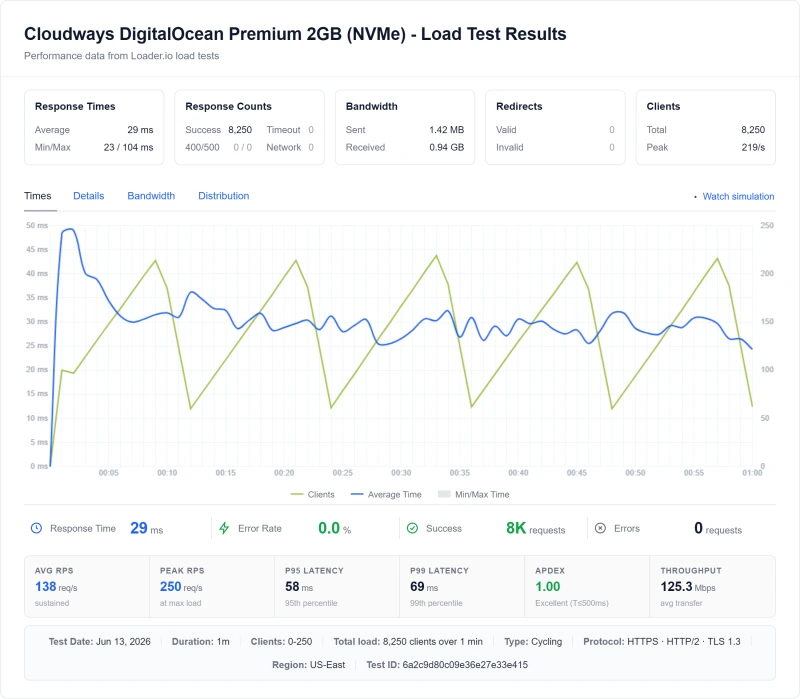Screen dimensions: 800x699
Task: Click the Apdex 1.00 score
Action: (x=547, y=587)
